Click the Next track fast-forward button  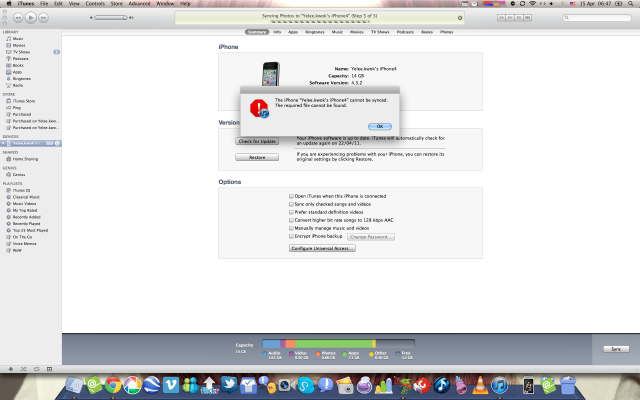[43, 18]
